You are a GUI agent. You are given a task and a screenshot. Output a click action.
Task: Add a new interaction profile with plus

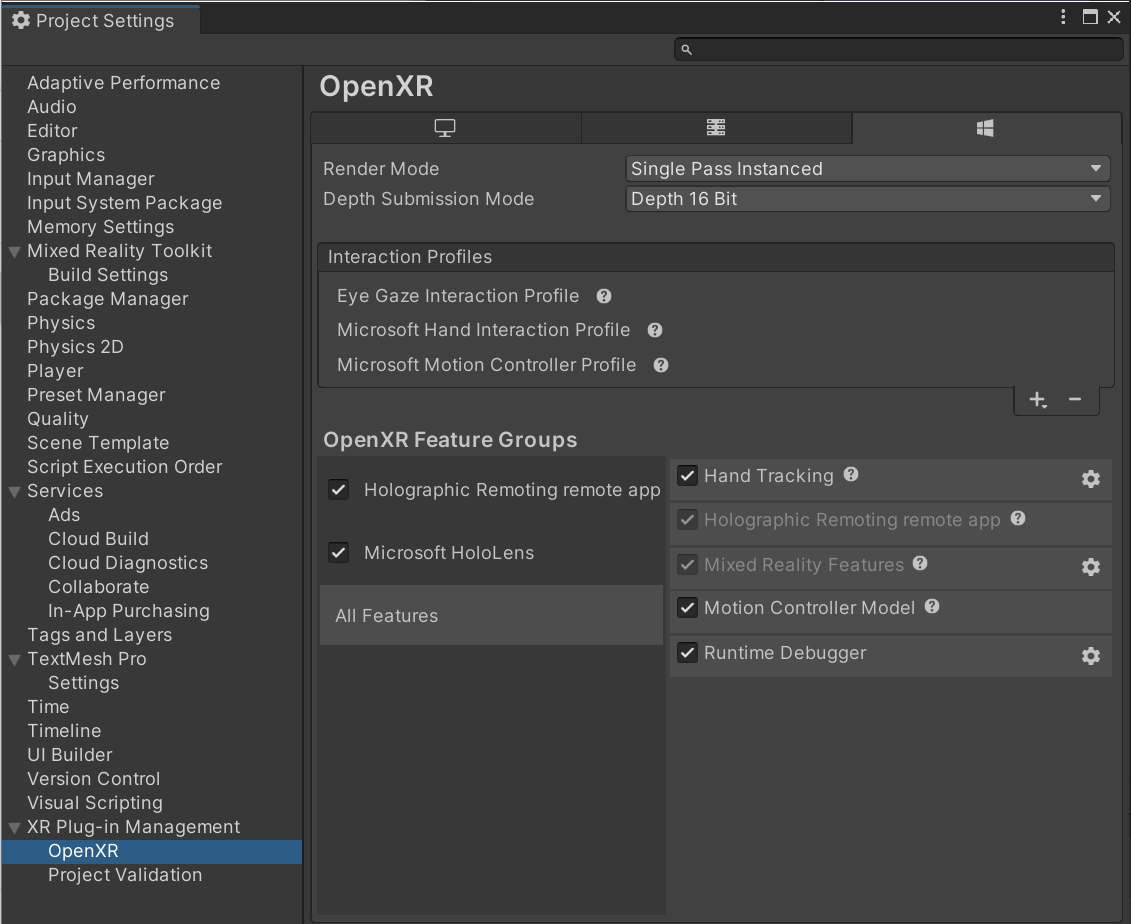point(1037,400)
